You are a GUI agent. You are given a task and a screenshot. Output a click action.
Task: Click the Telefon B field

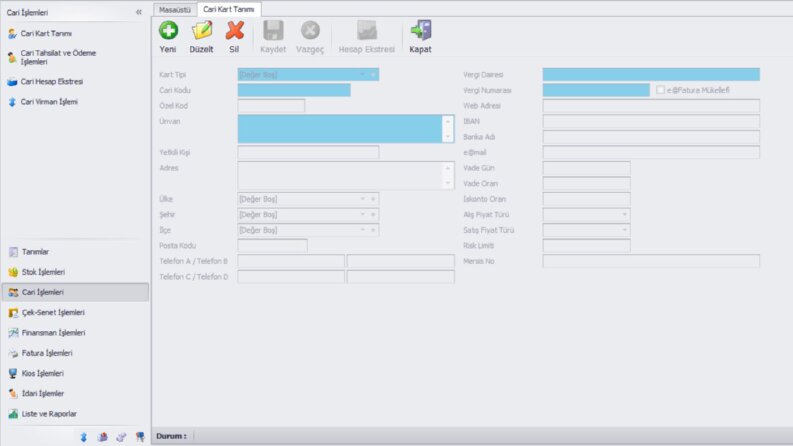[401, 261]
